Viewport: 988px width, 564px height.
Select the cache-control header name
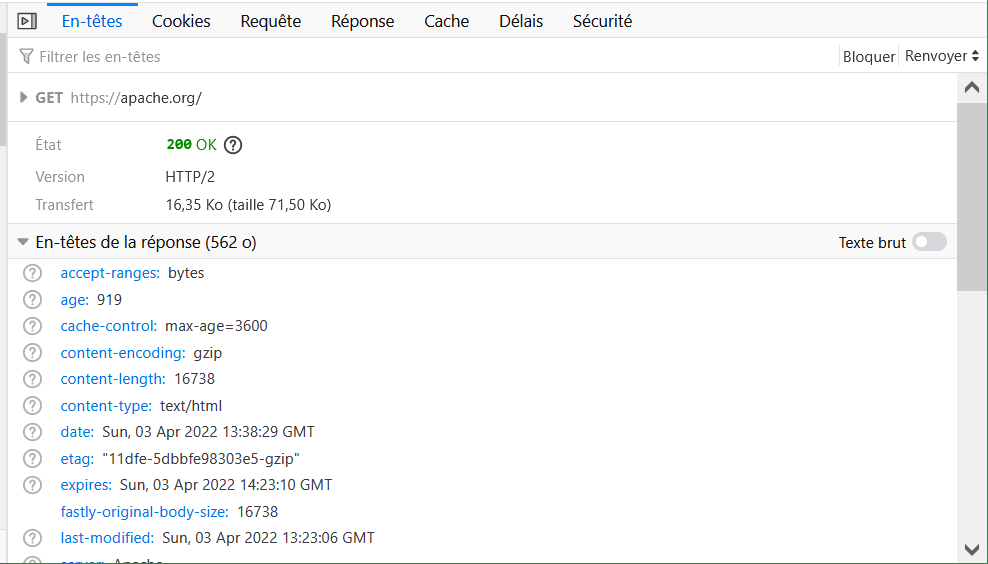pos(109,326)
